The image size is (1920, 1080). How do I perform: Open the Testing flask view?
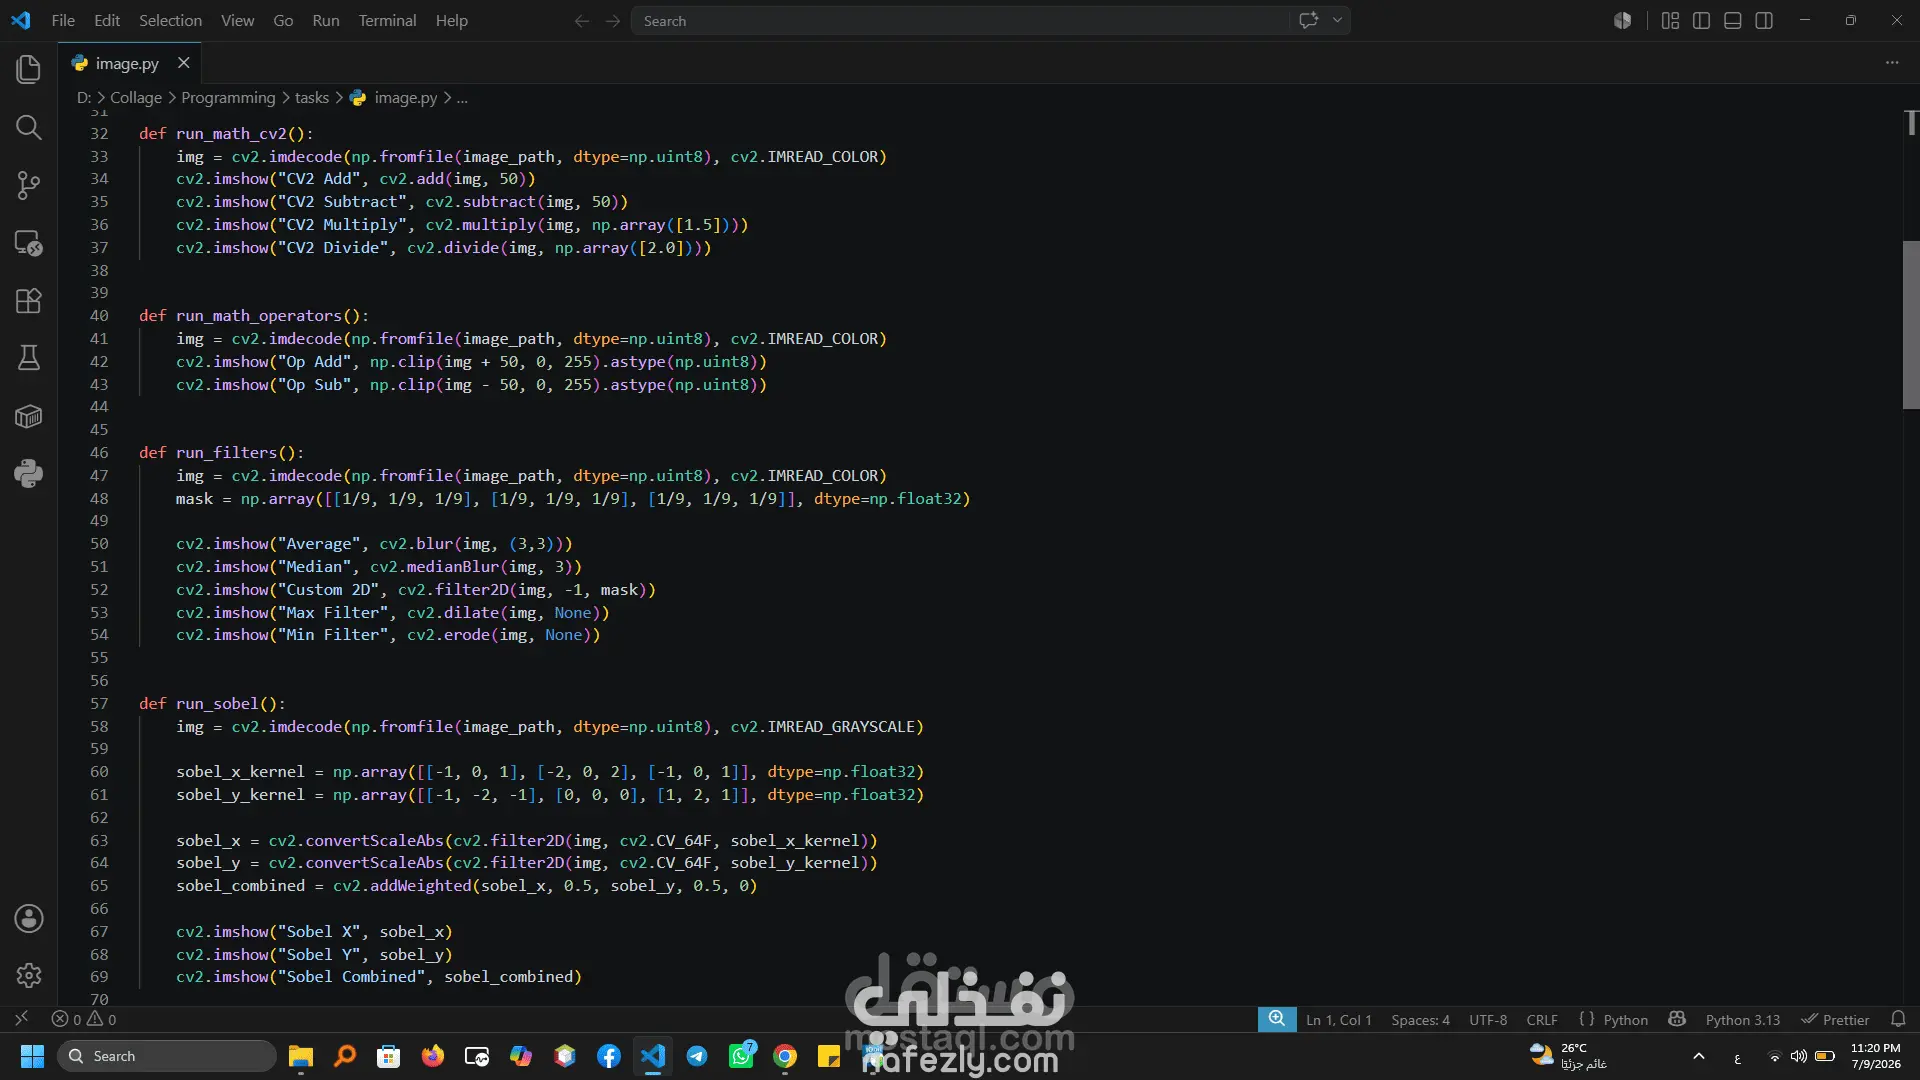click(x=28, y=358)
